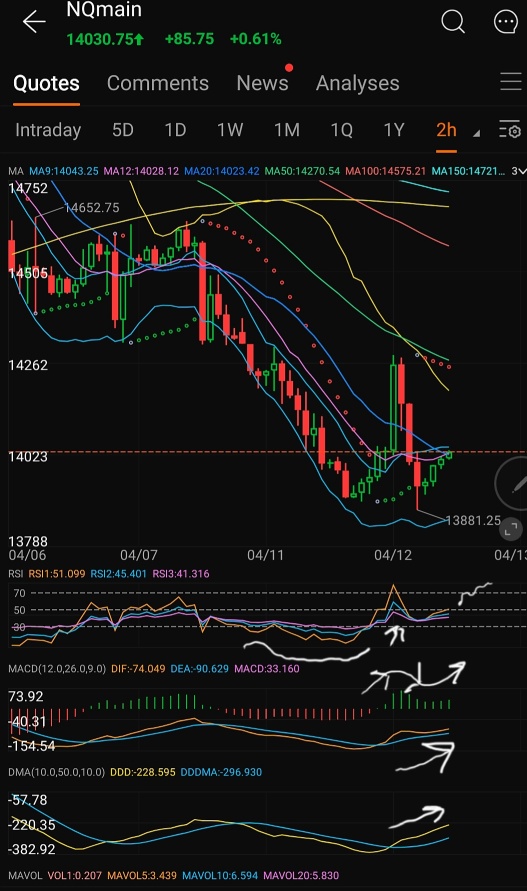This screenshot has height=891, width=527.
Task: Tap the MACD(12.0,26.0,9.0) indicator label
Action: click(x=57, y=669)
